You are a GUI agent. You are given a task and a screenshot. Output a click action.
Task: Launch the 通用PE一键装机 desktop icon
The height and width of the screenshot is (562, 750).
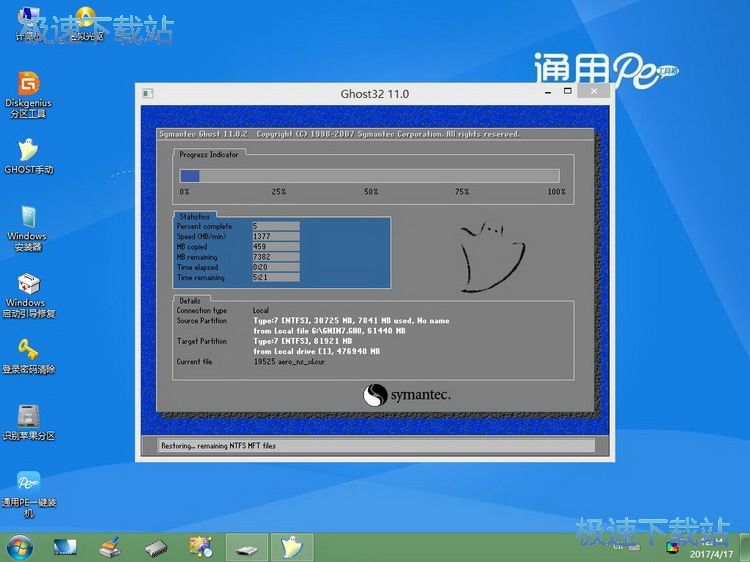[x=29, y=495]
